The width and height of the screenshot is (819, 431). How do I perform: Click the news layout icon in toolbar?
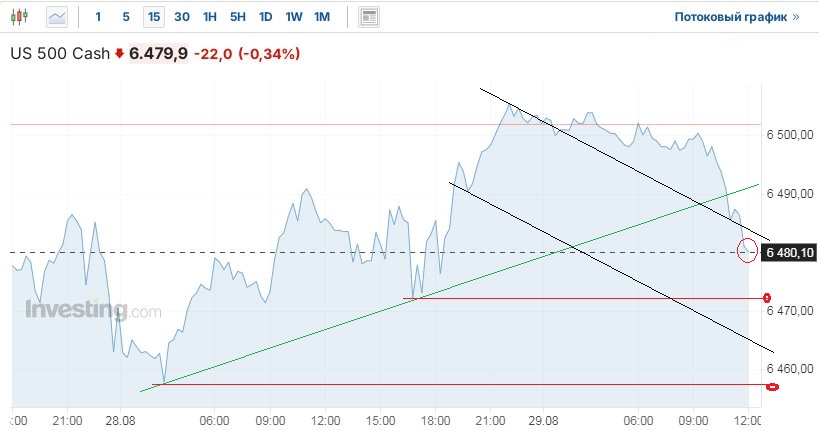pyautogui.click(x=369, y=17)
